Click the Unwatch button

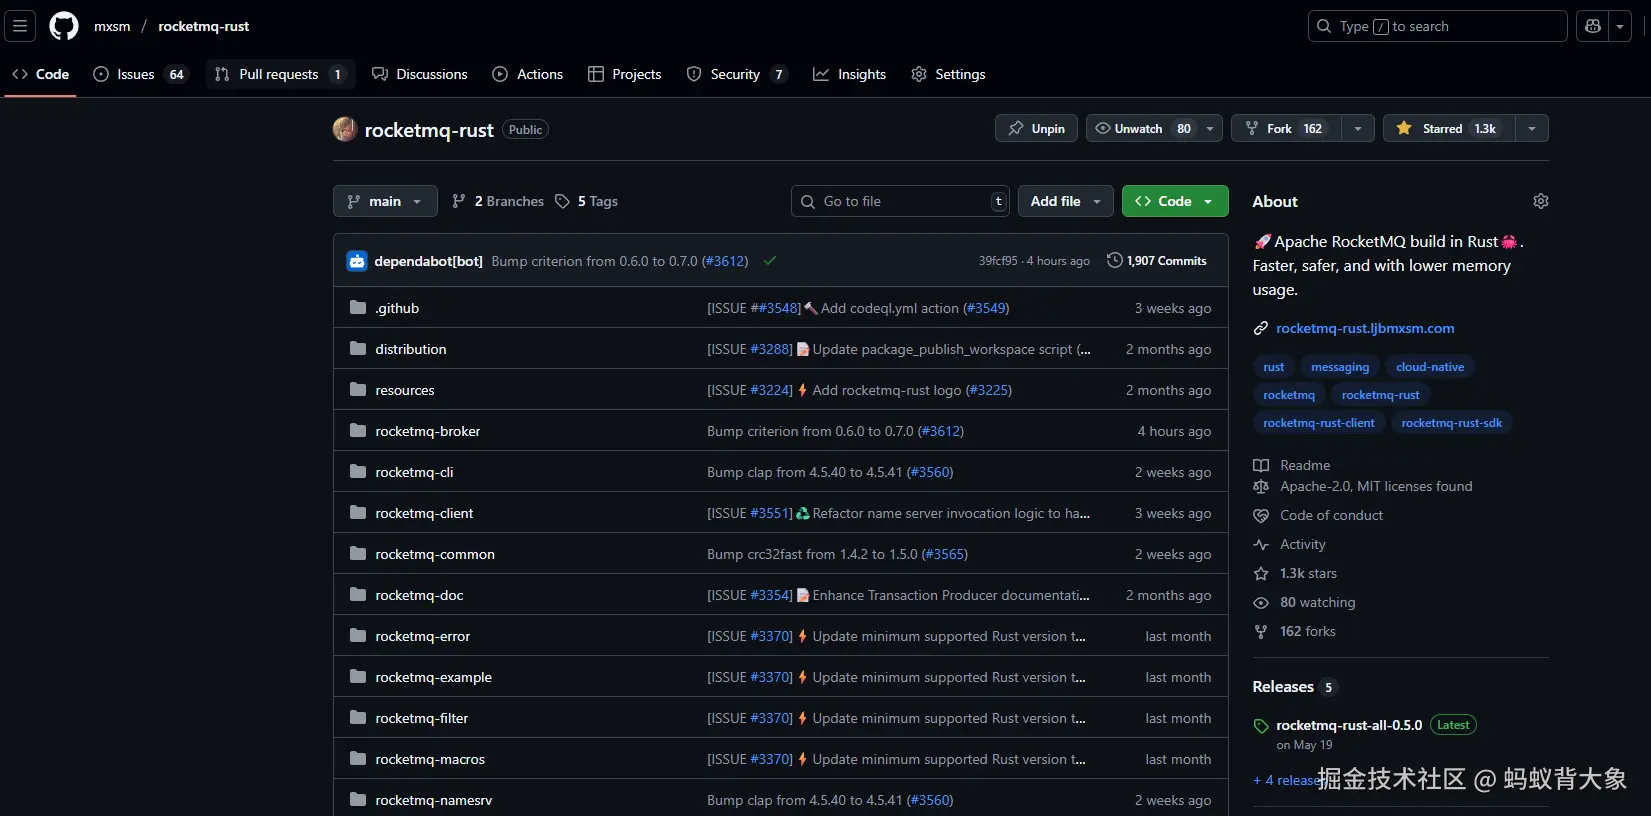click(1142, 128)
